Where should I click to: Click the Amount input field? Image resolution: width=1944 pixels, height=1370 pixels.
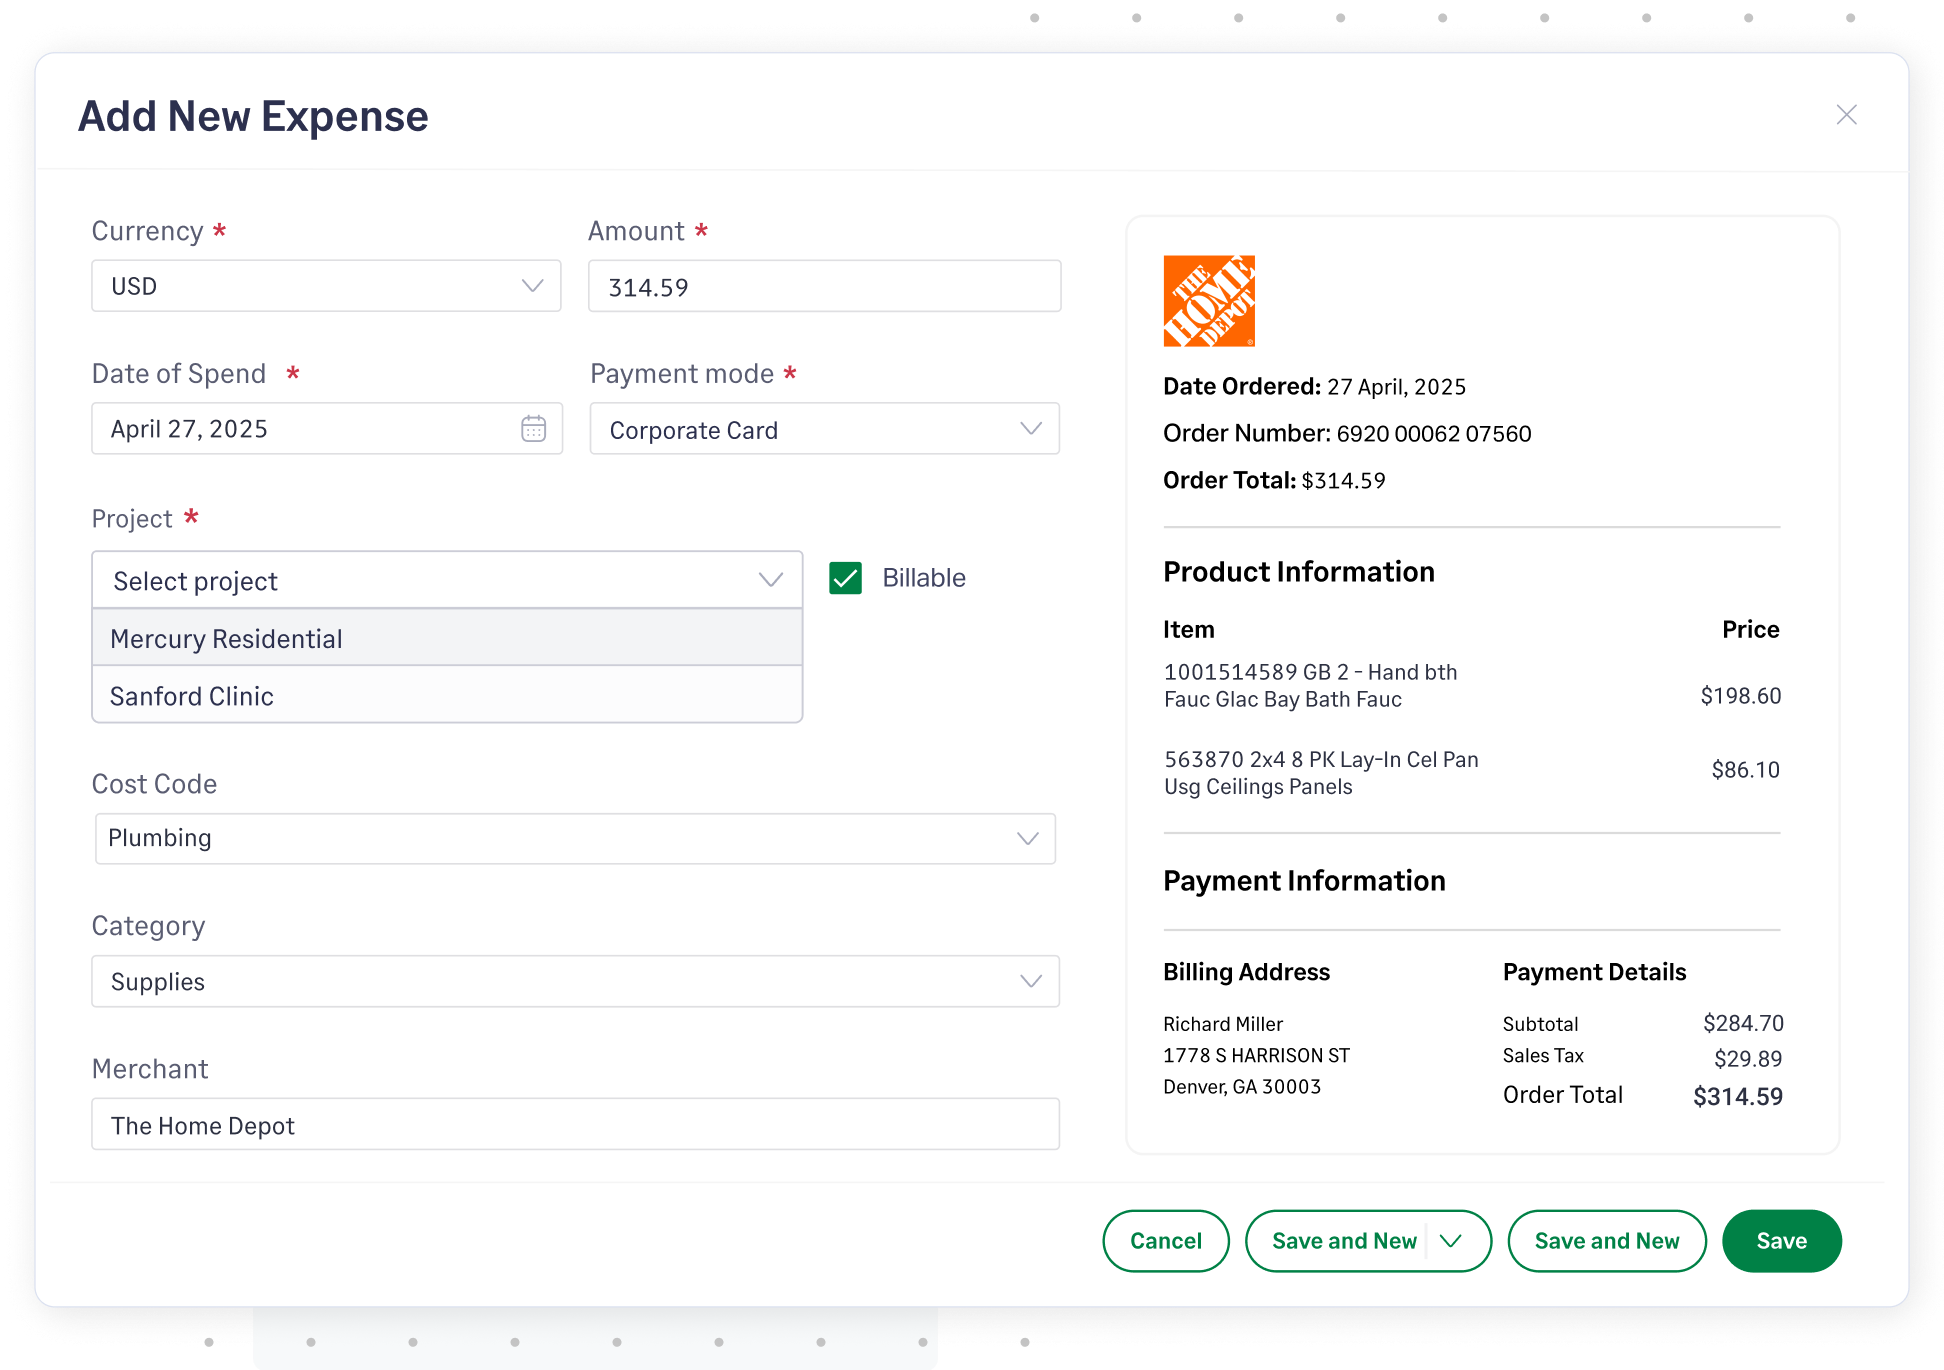824,287
